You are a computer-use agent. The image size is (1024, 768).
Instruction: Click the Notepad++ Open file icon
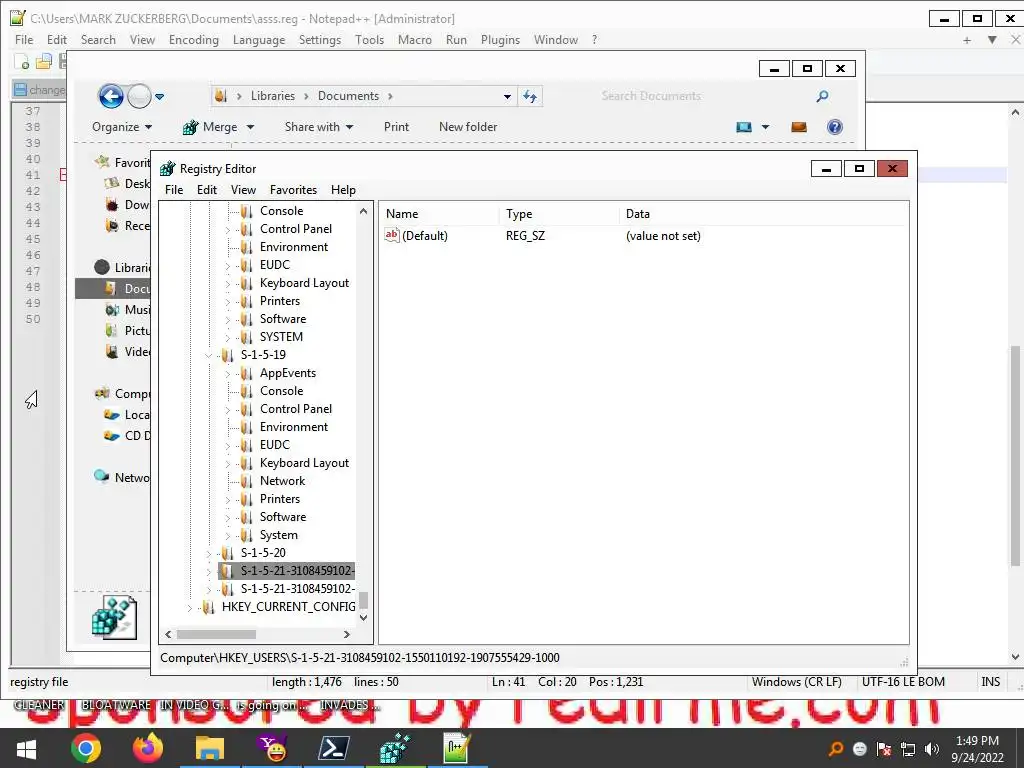[x=44, y=62]
